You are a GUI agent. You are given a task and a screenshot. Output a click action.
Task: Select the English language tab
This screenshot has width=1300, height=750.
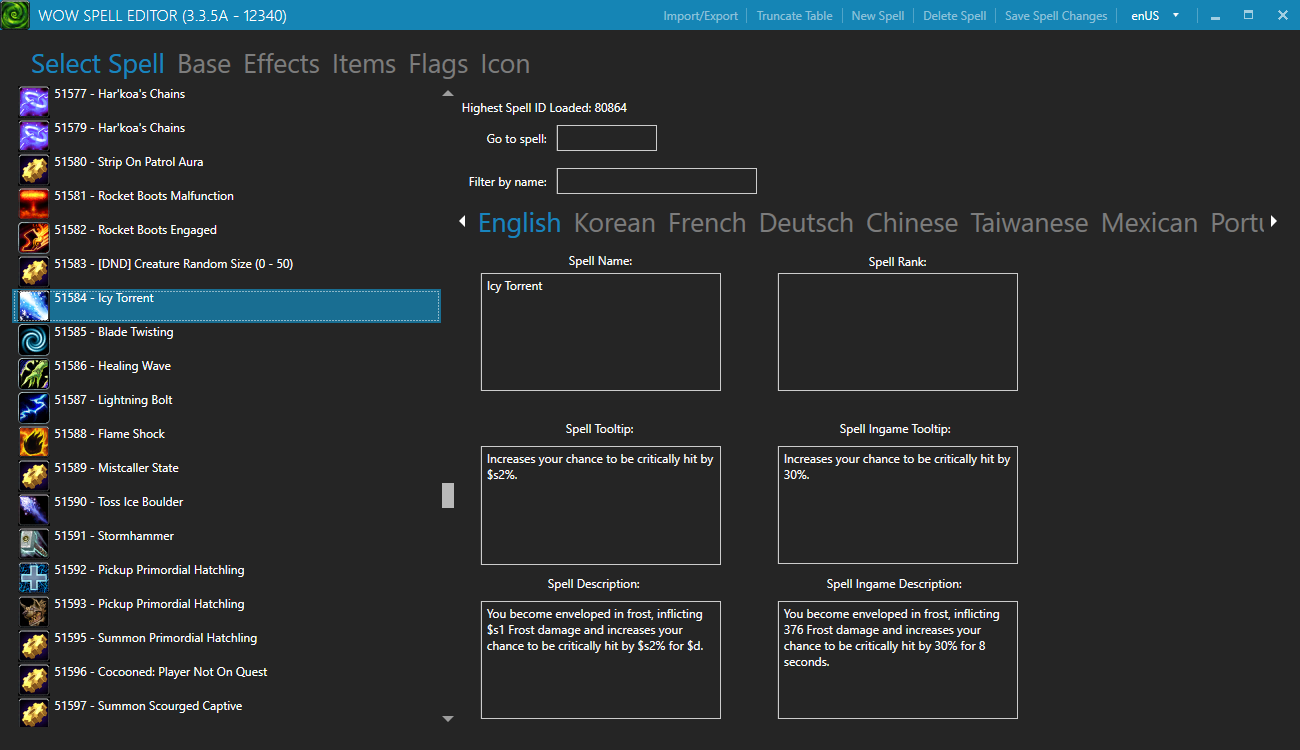pyautogui.click(x=519, y=223)
